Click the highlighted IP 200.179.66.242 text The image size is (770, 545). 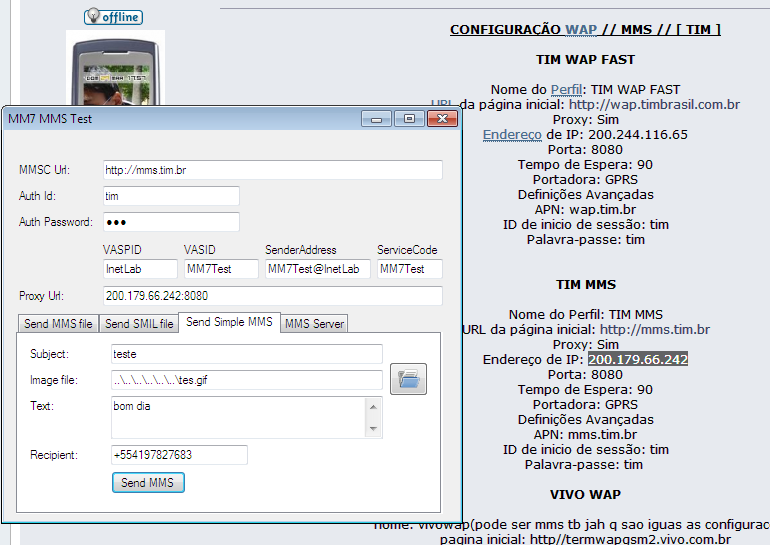click(x=638, y=359)
